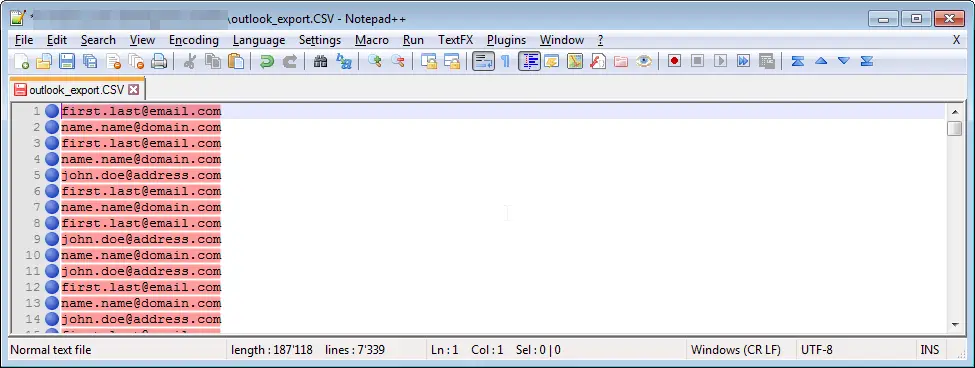The image size is (975, 368).
Task: Go to previous bookmark up arrow
Action: [821, 62]
